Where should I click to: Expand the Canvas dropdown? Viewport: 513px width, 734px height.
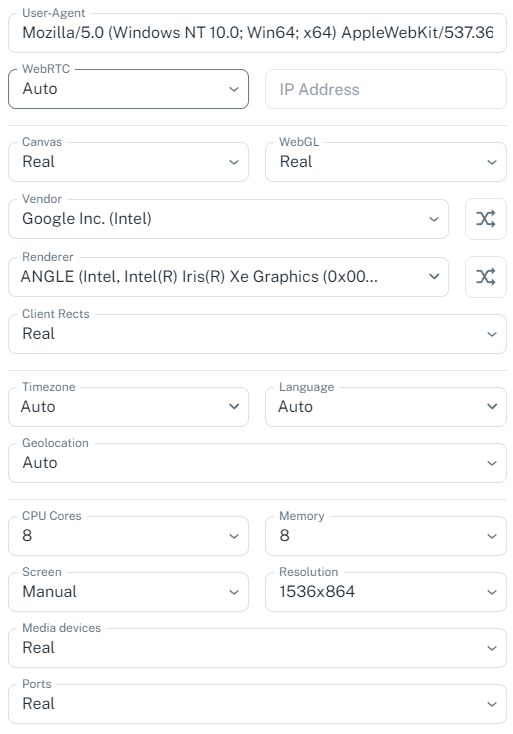point(128,162)
